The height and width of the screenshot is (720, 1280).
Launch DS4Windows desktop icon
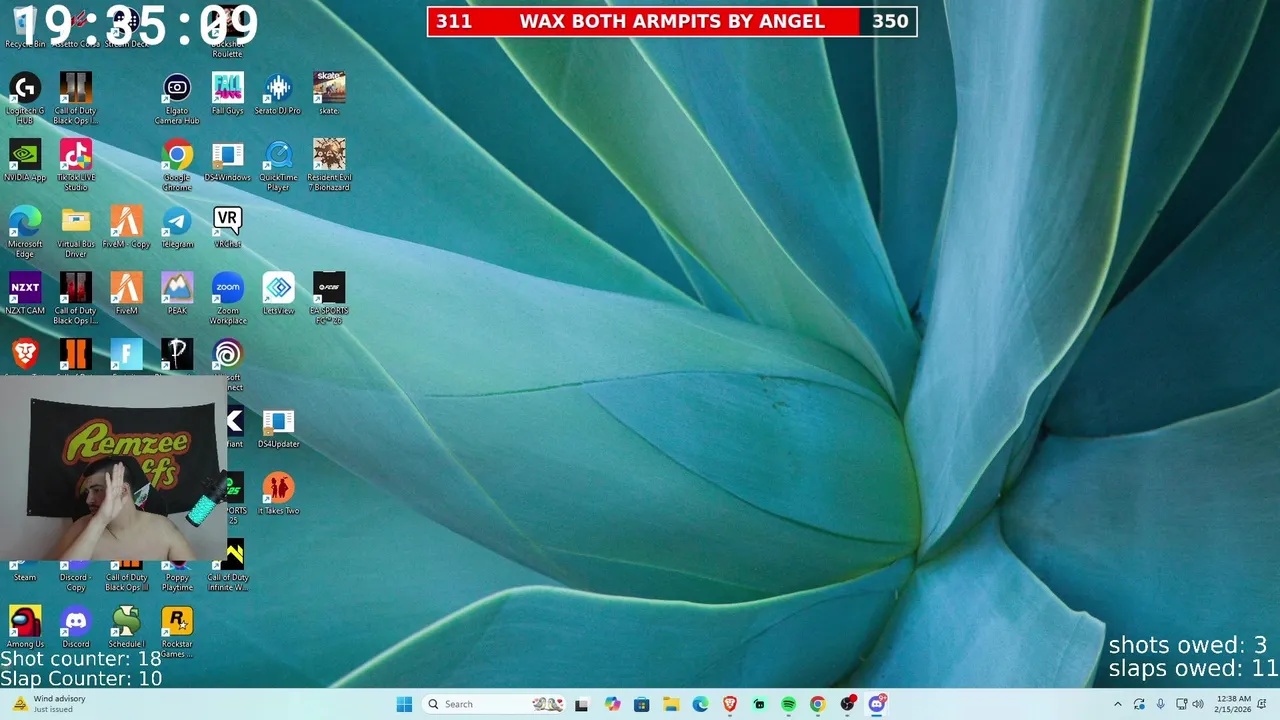pyautogui.click(x=227, y=160)
